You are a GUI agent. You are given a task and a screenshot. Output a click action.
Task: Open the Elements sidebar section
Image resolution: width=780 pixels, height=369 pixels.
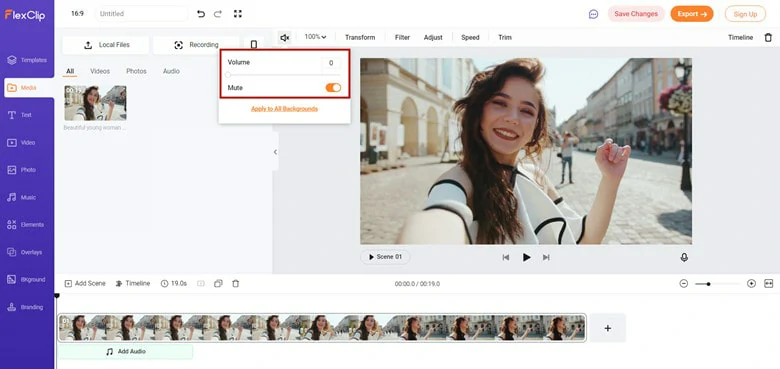(26, 225)
